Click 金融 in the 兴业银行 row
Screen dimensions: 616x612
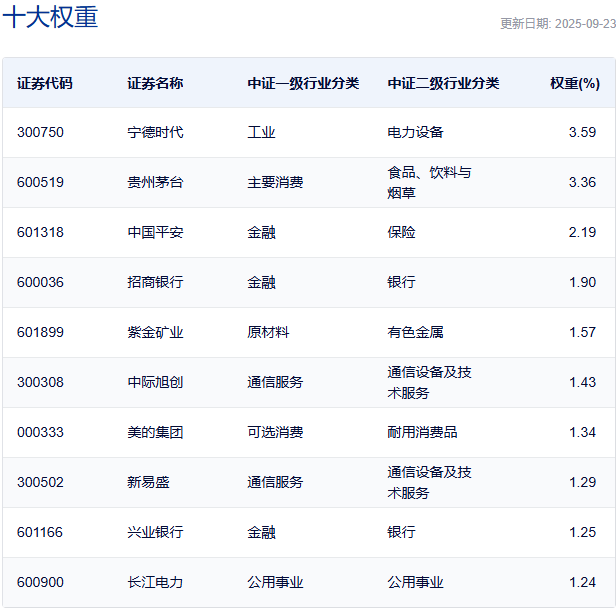[x=261, y=532]
